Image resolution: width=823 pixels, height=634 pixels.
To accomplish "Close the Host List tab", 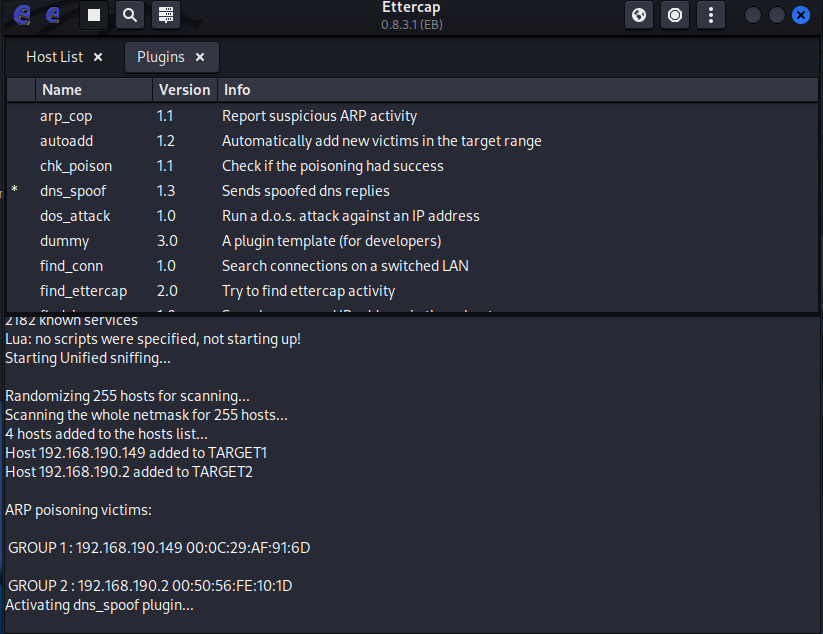I will [97, 57].
